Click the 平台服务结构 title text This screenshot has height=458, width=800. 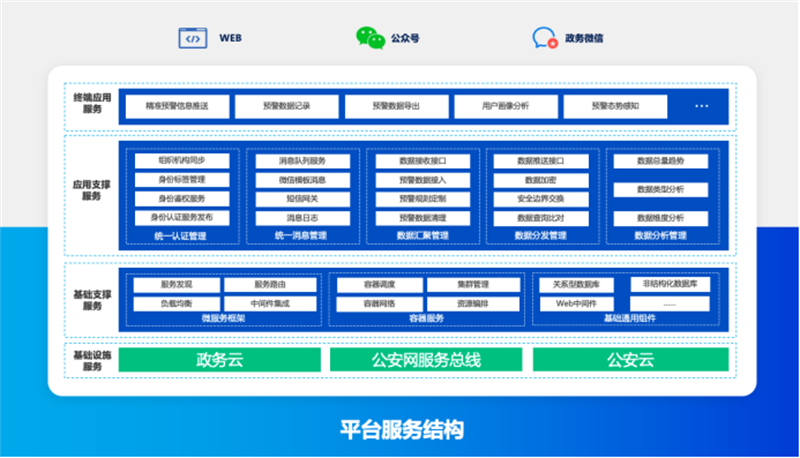pyautogui.click(x=401, y=430)
